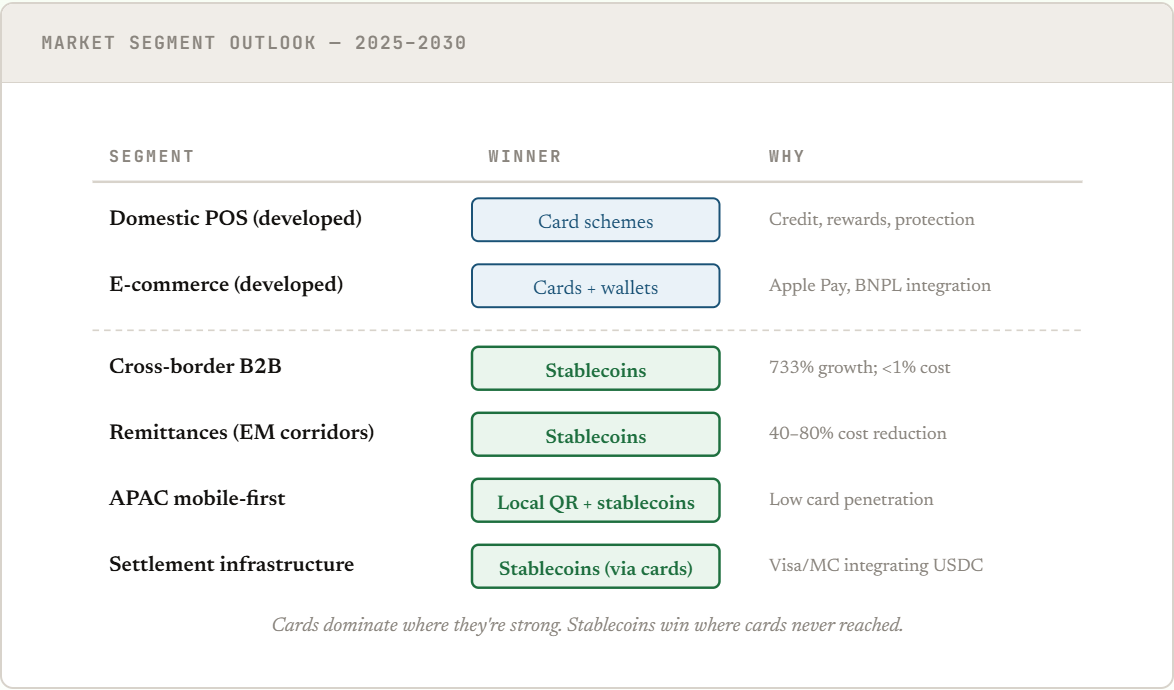The width and height of the screenshot is (1174, 690).
Task: Click the Card schemes winner badge
Action: point(595,220)
